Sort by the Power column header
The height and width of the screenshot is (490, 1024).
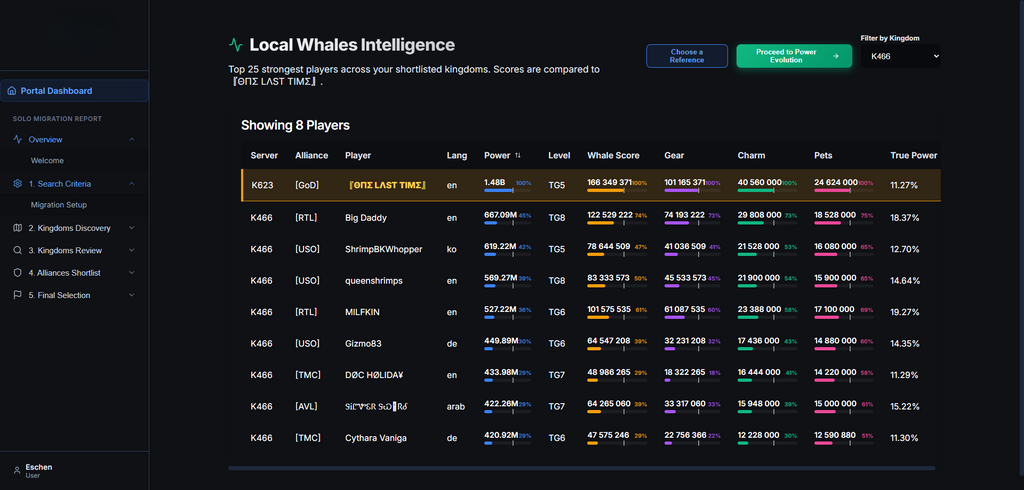click(x=497, y=155)
